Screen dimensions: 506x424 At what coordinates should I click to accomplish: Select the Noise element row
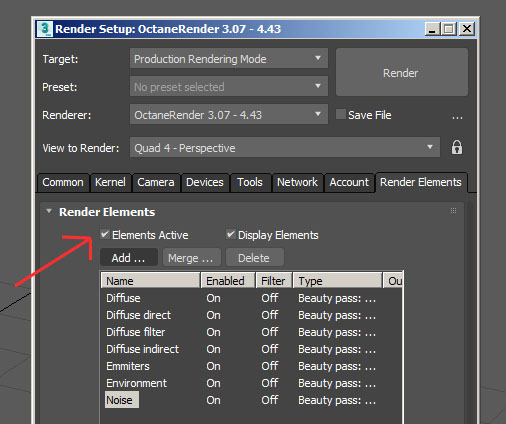click(252, 400)
